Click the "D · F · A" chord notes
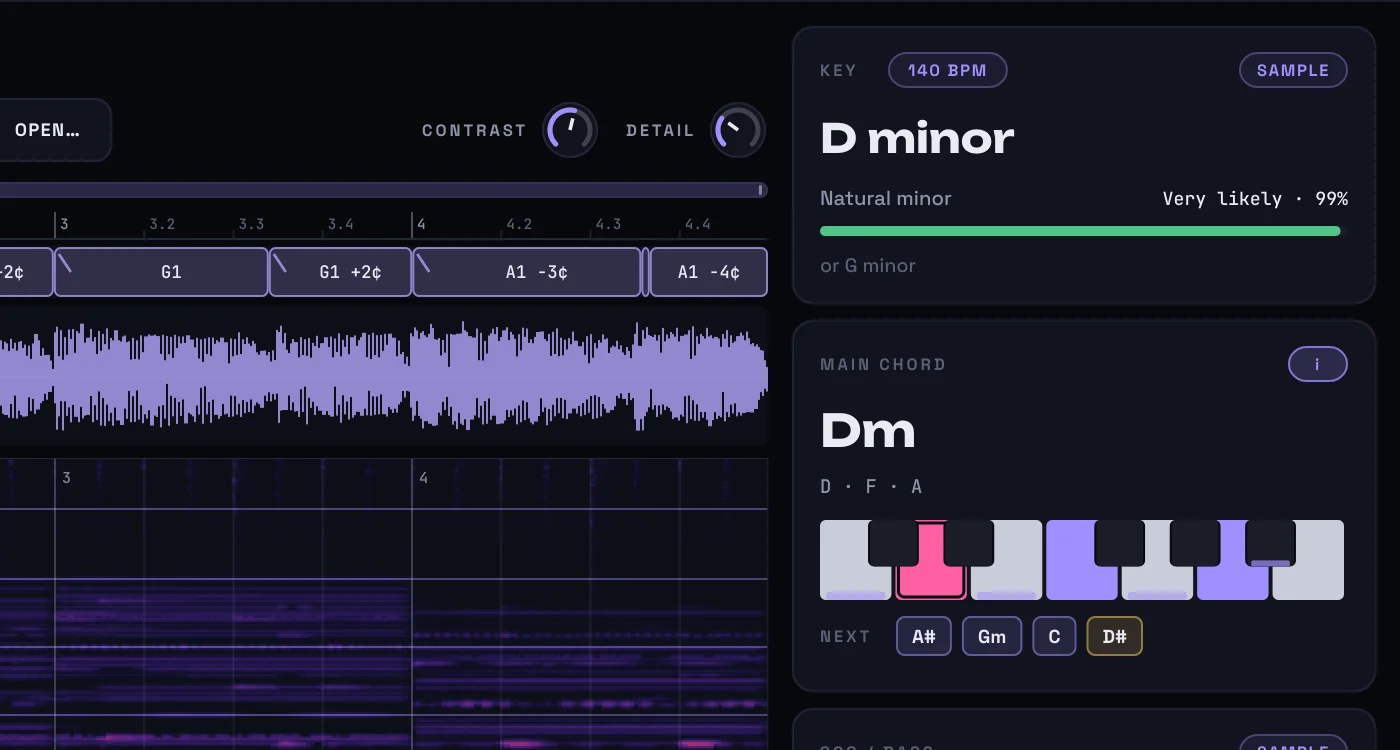Viewport: 1400px width, 750px height. (872, 487)
